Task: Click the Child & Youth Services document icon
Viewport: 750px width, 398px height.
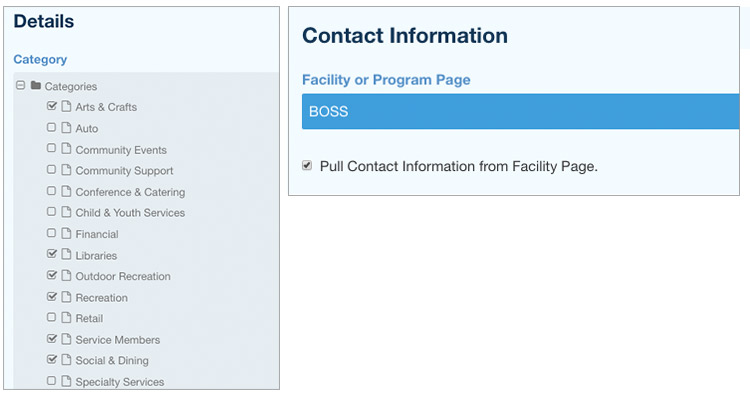Action: click(66, 212)
